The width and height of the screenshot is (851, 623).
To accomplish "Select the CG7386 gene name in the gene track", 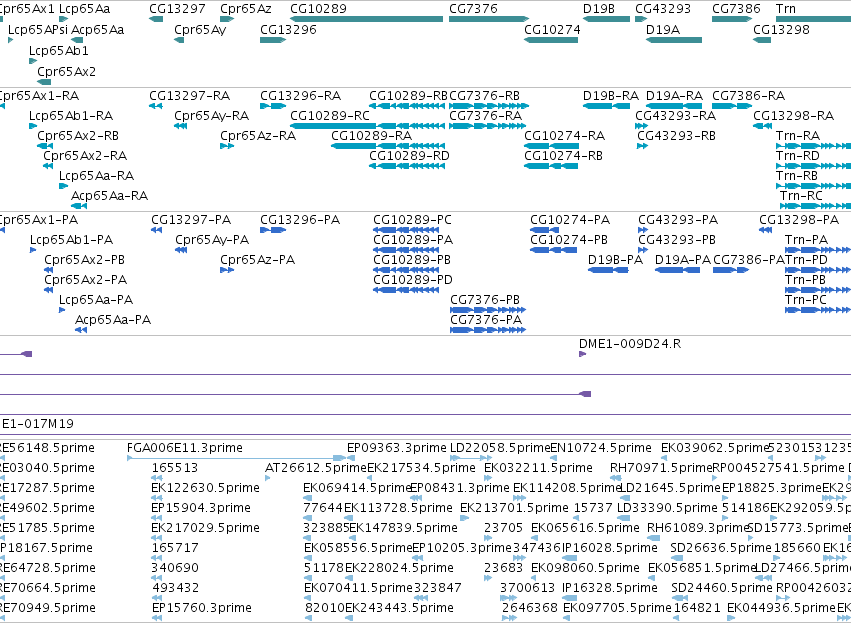I will 736,9.
